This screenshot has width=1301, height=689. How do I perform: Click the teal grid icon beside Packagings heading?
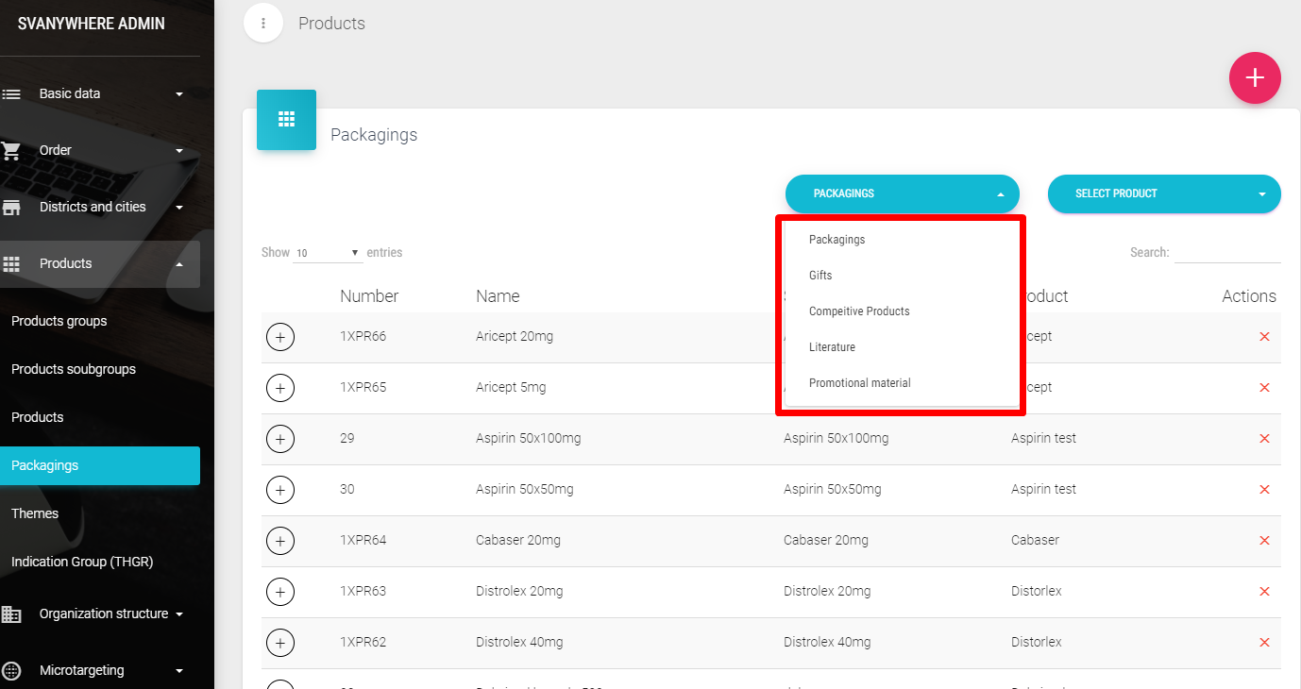click(286, 120)
